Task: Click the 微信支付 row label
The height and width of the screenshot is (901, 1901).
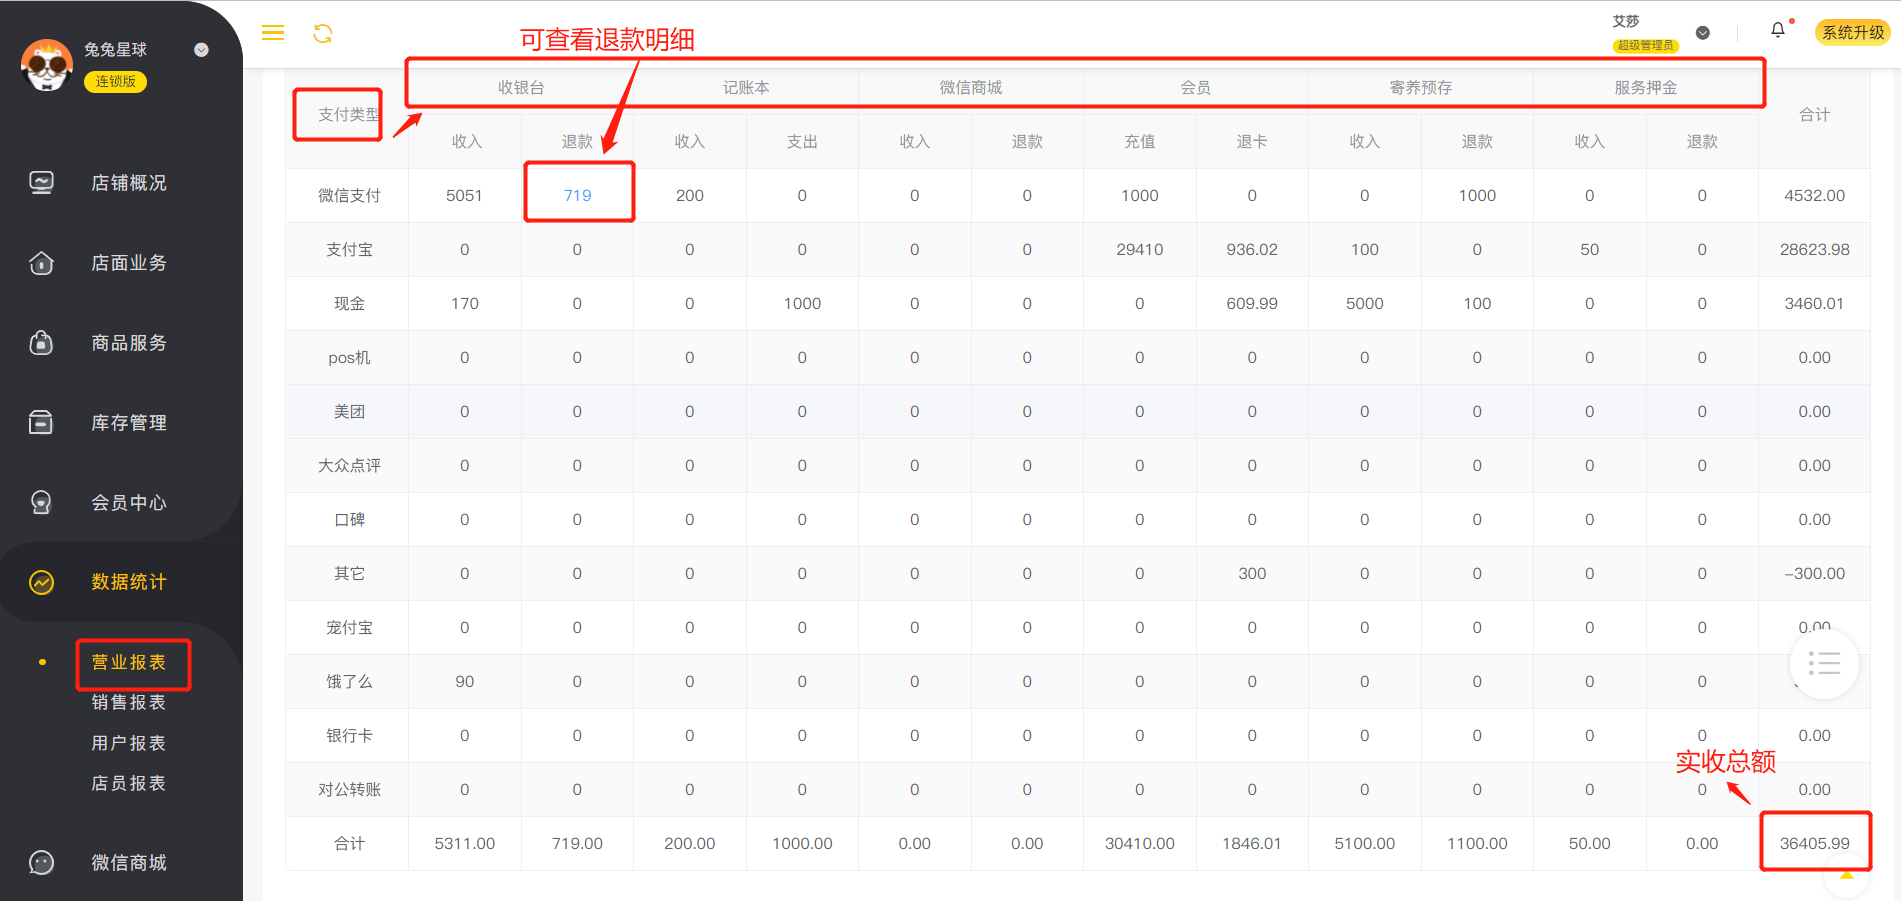Action: point(349,195)
